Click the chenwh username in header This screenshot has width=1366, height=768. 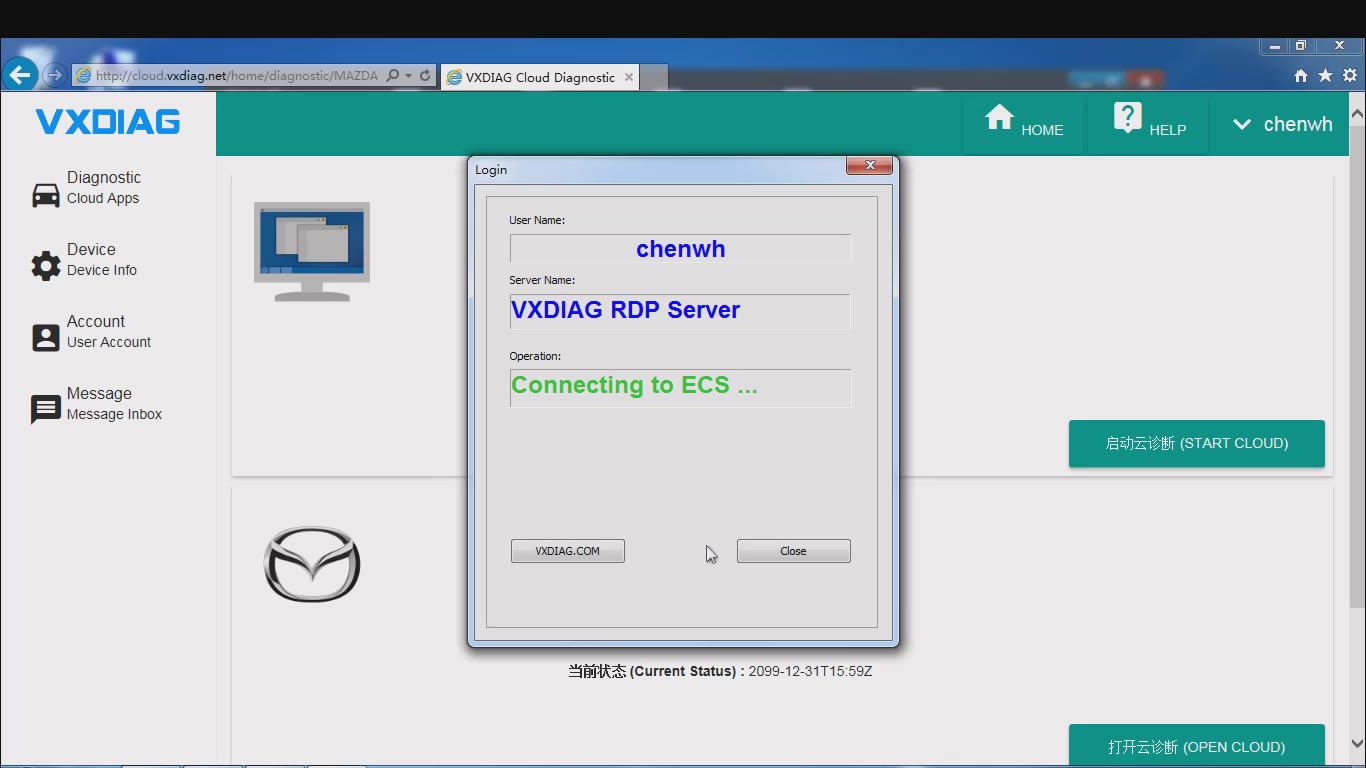[1298, 124]
